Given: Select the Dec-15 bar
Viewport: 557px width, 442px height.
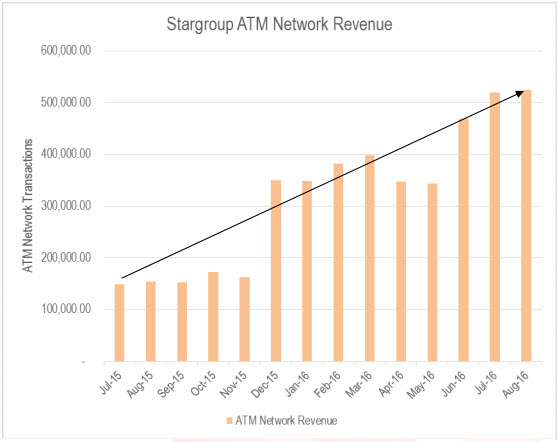Looking at the screenshot, I should tap(276, 271).
